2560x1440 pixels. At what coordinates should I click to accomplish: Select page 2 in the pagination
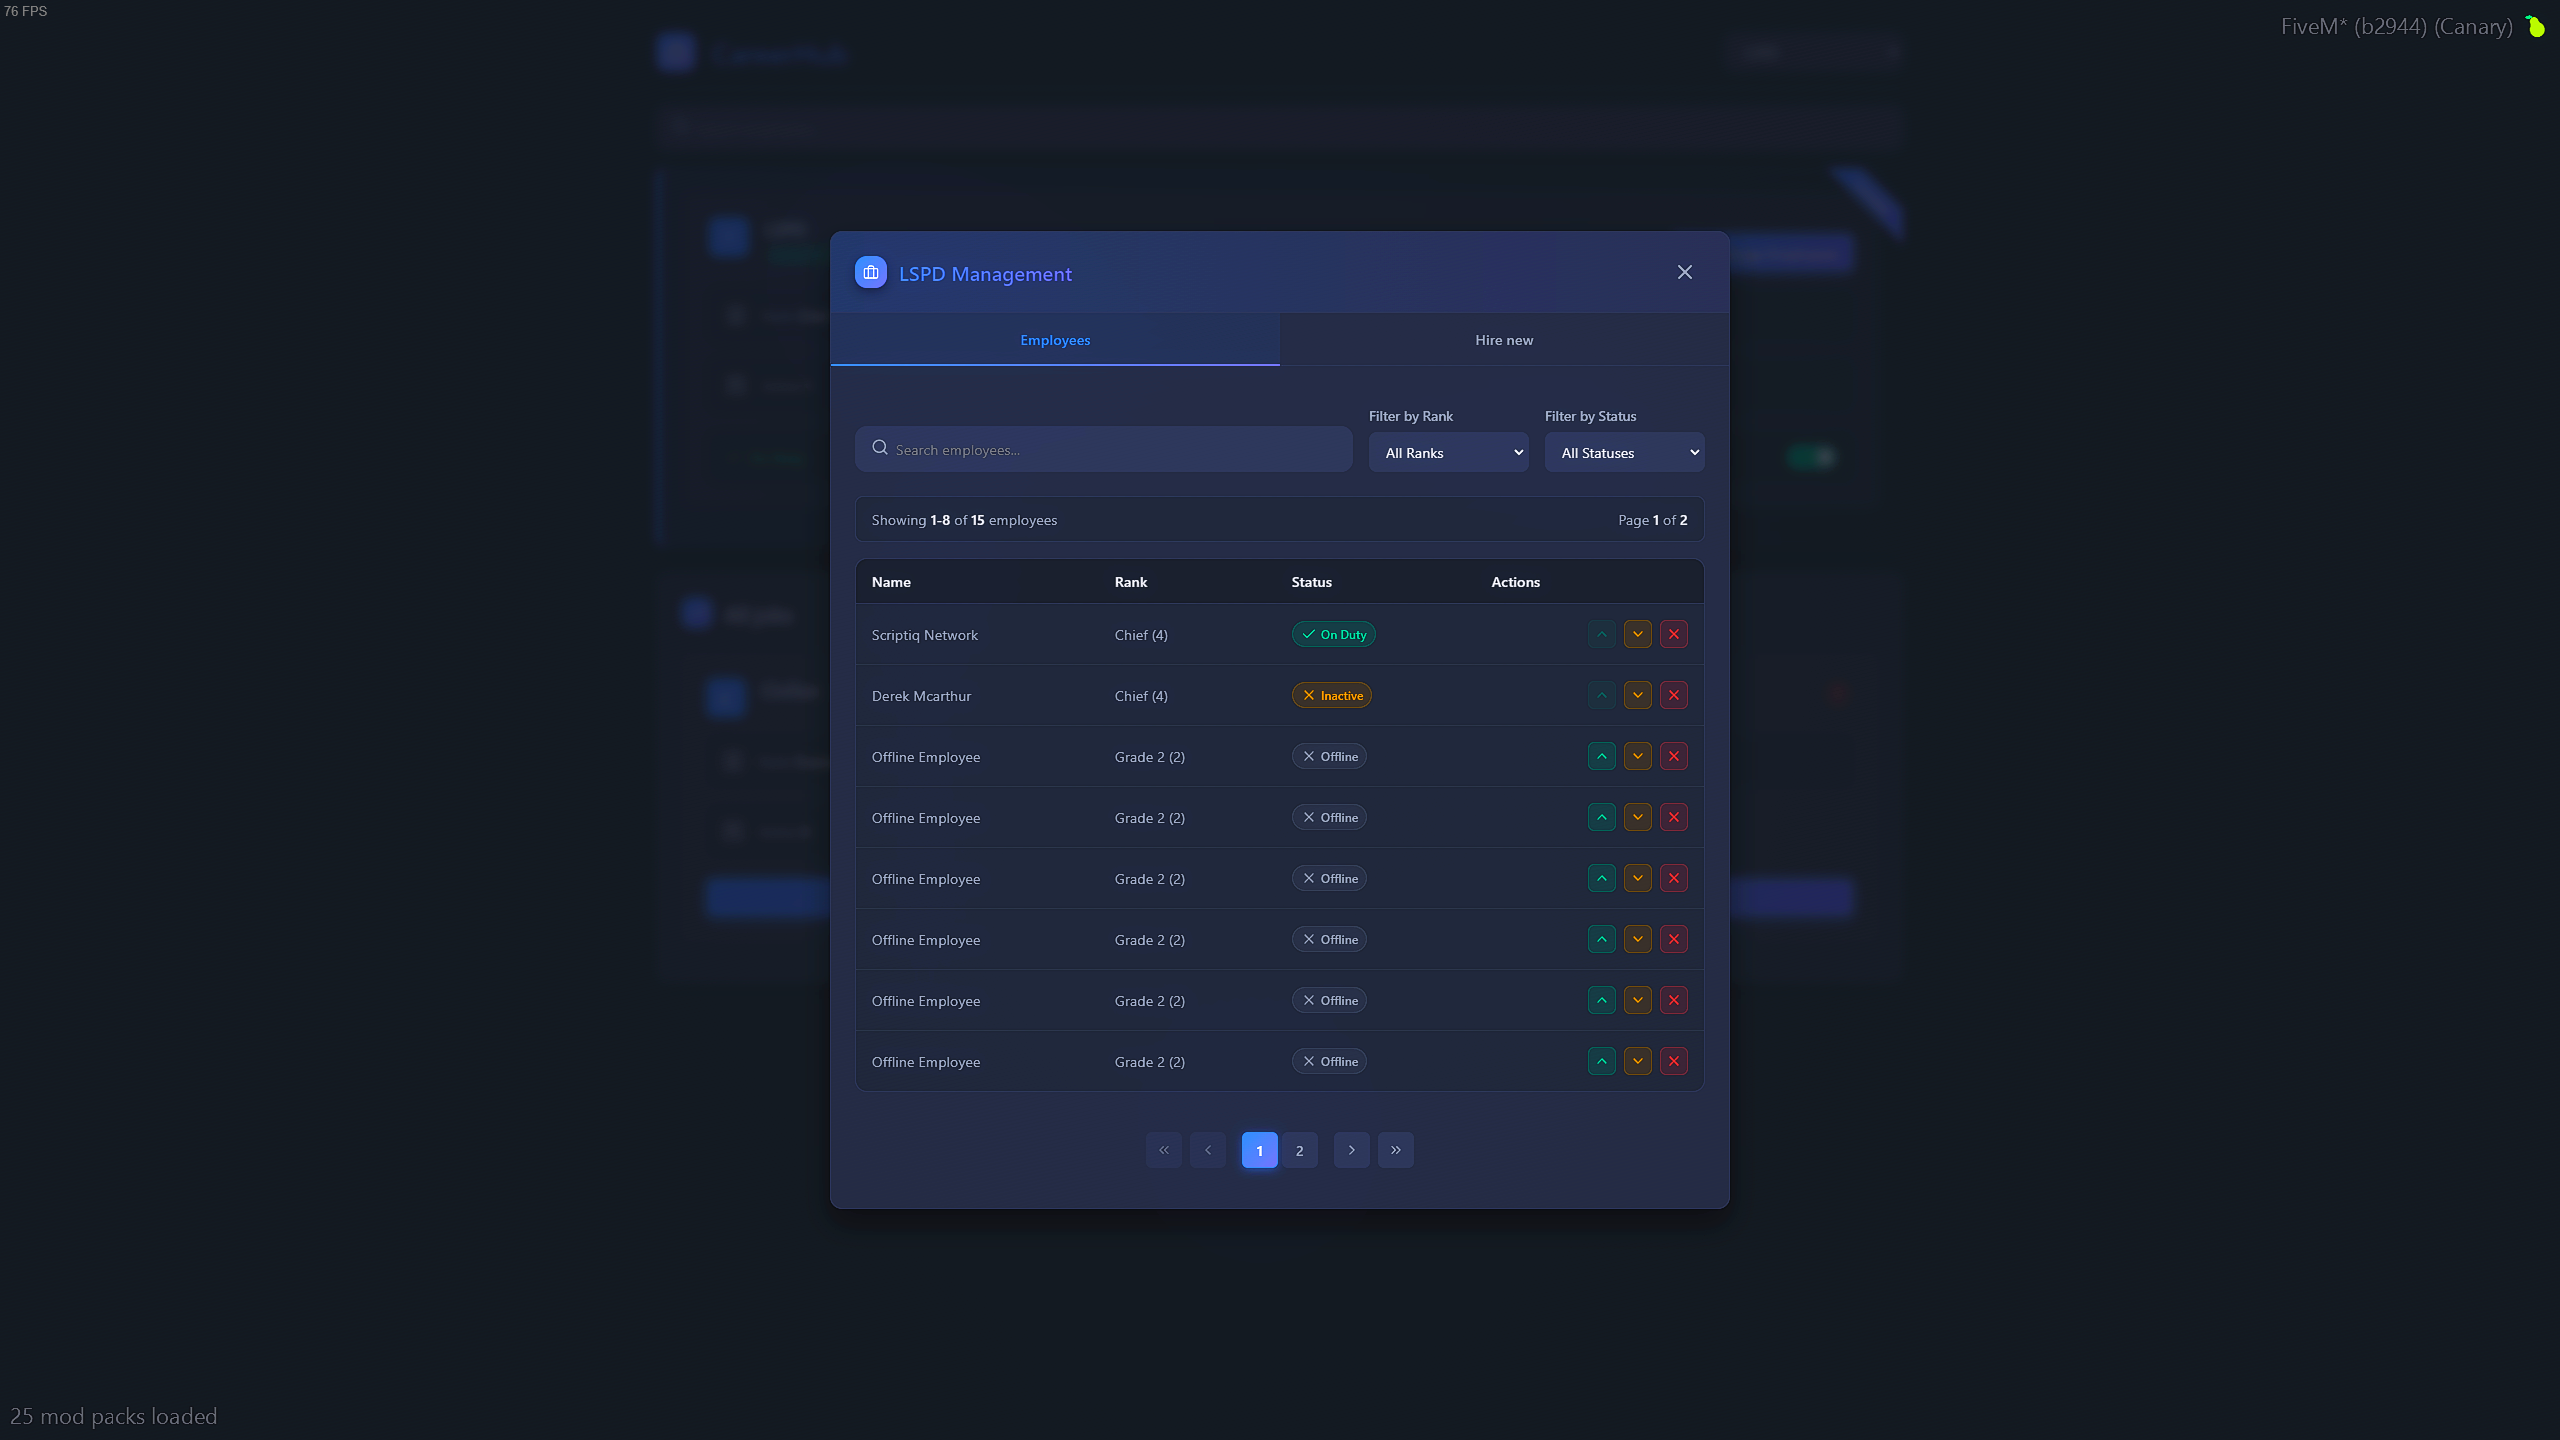click(1299, 1150)
